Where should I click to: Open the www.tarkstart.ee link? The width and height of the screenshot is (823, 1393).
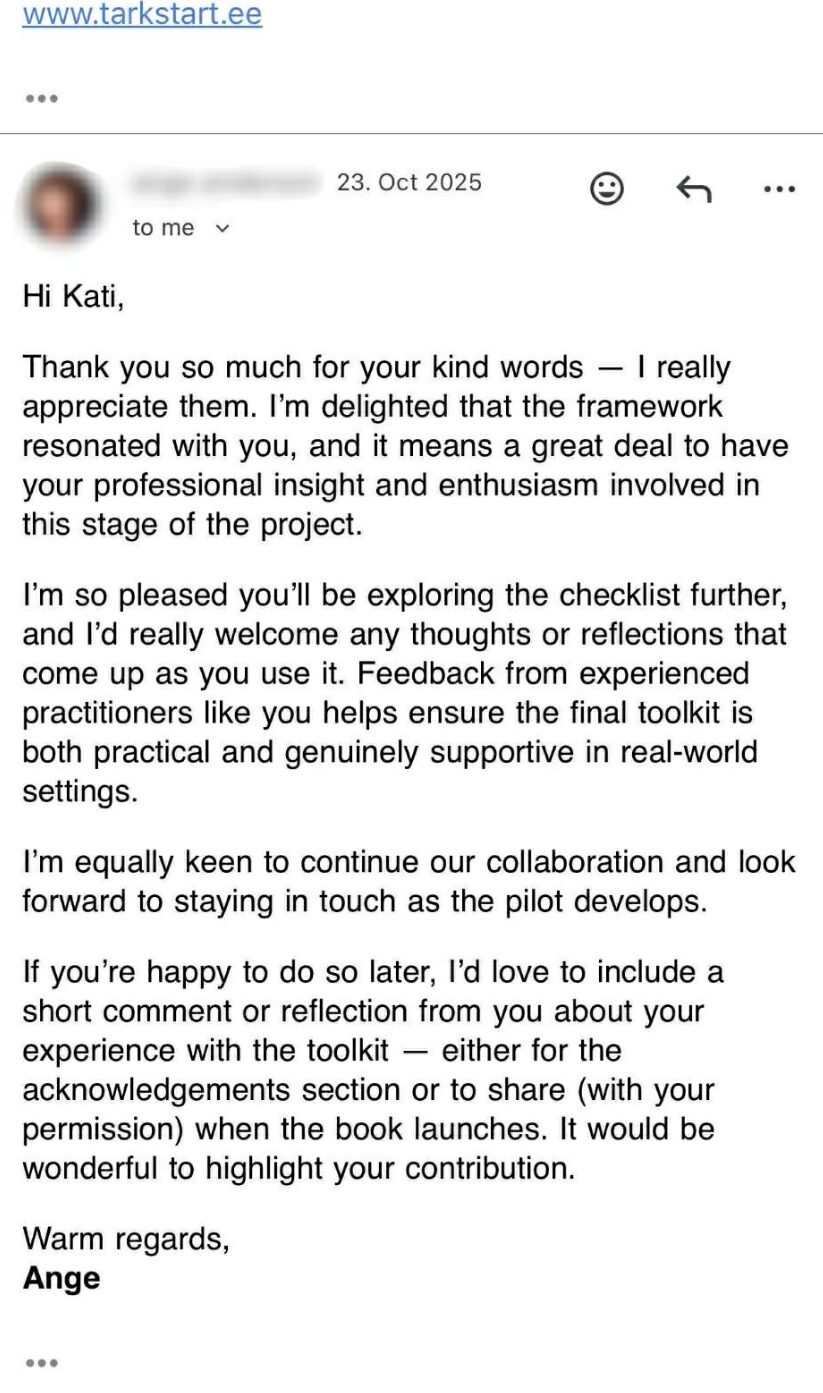pyautogui.click(x=142, y=15)
